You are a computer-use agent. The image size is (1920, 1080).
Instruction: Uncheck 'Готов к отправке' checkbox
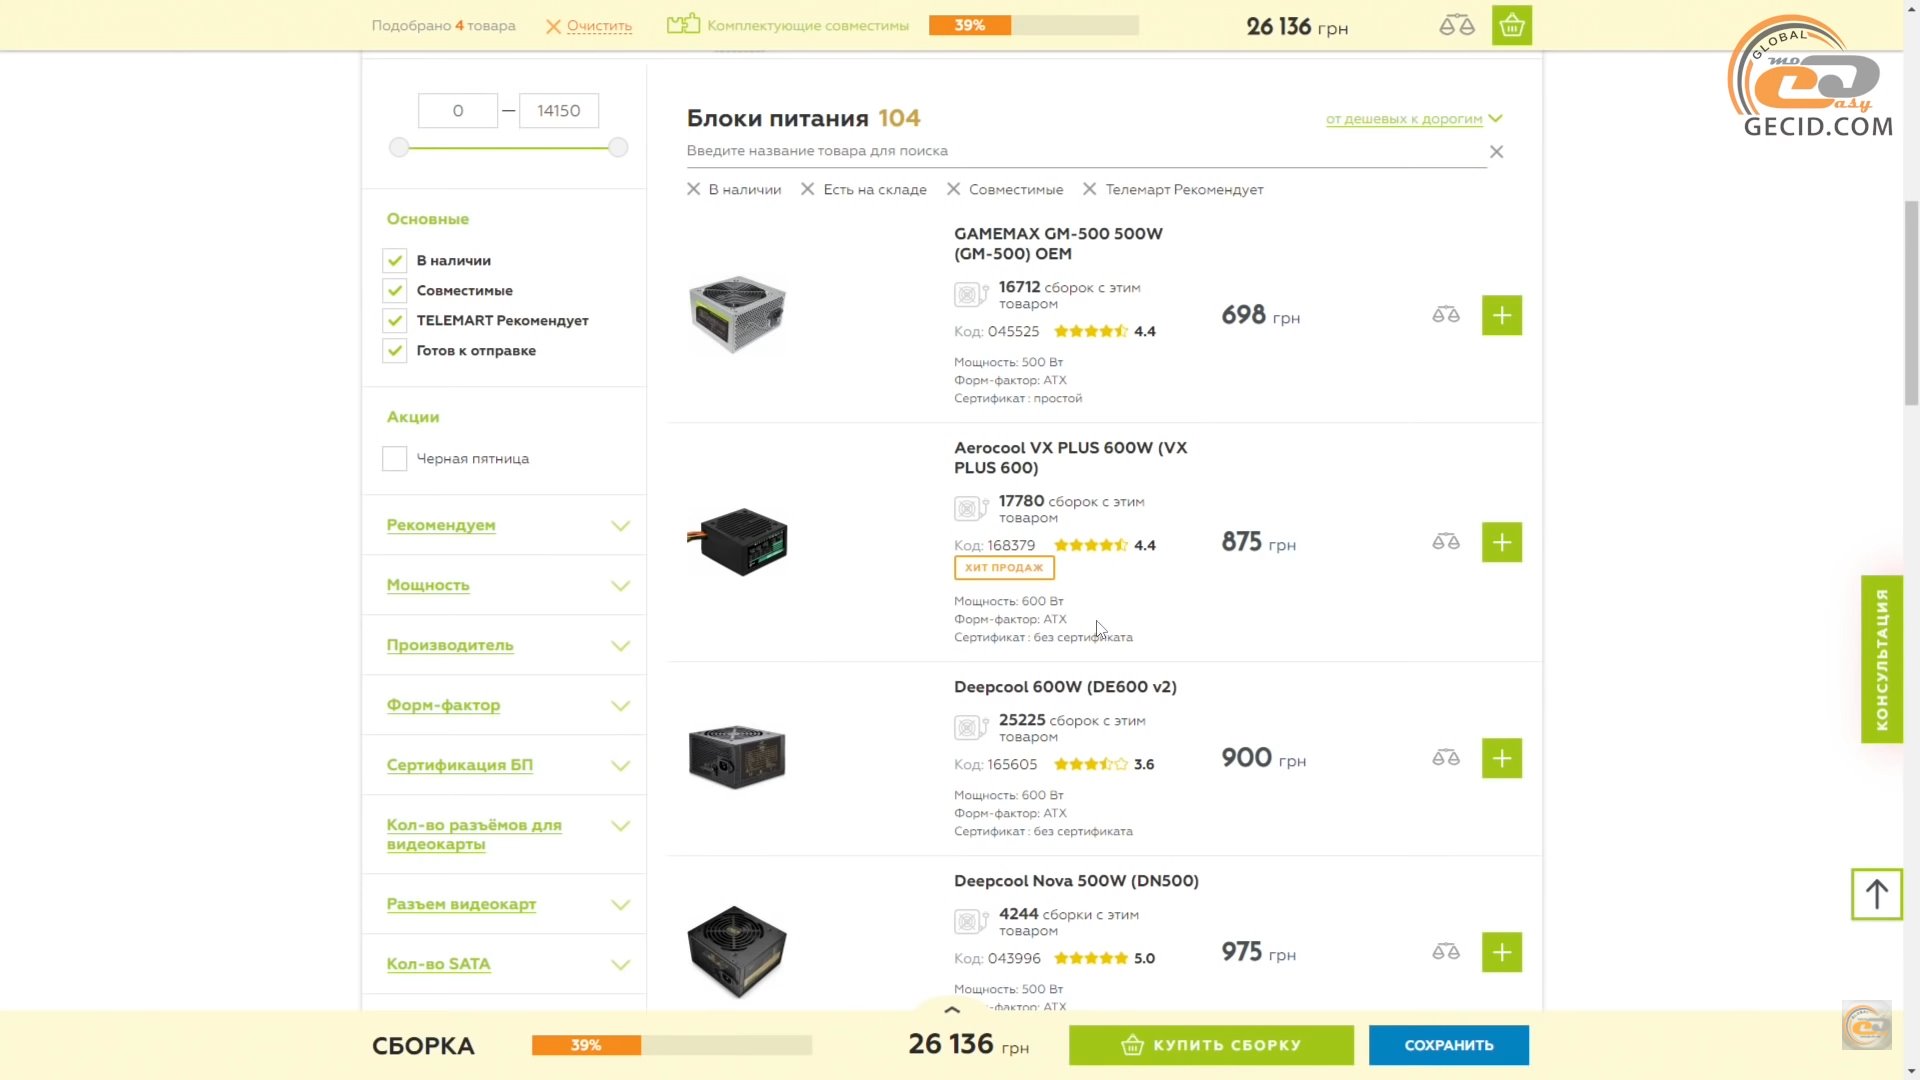point(394,351)
